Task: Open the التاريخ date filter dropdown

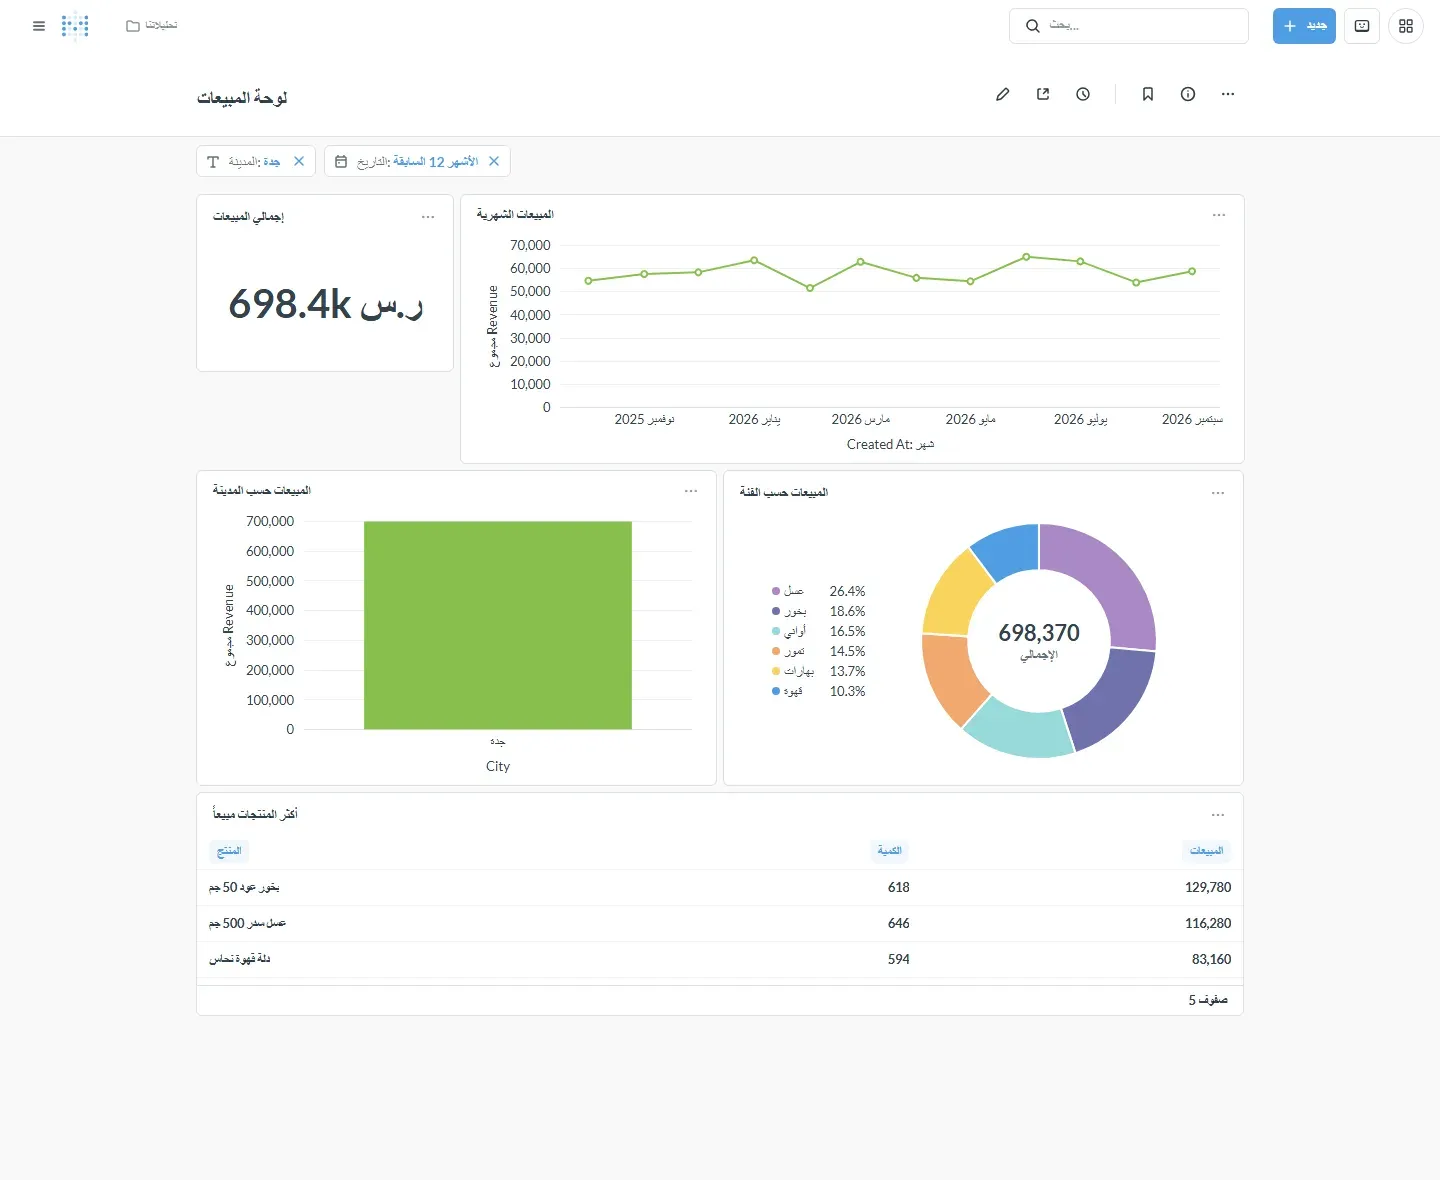Action: [x=417, y=161]
